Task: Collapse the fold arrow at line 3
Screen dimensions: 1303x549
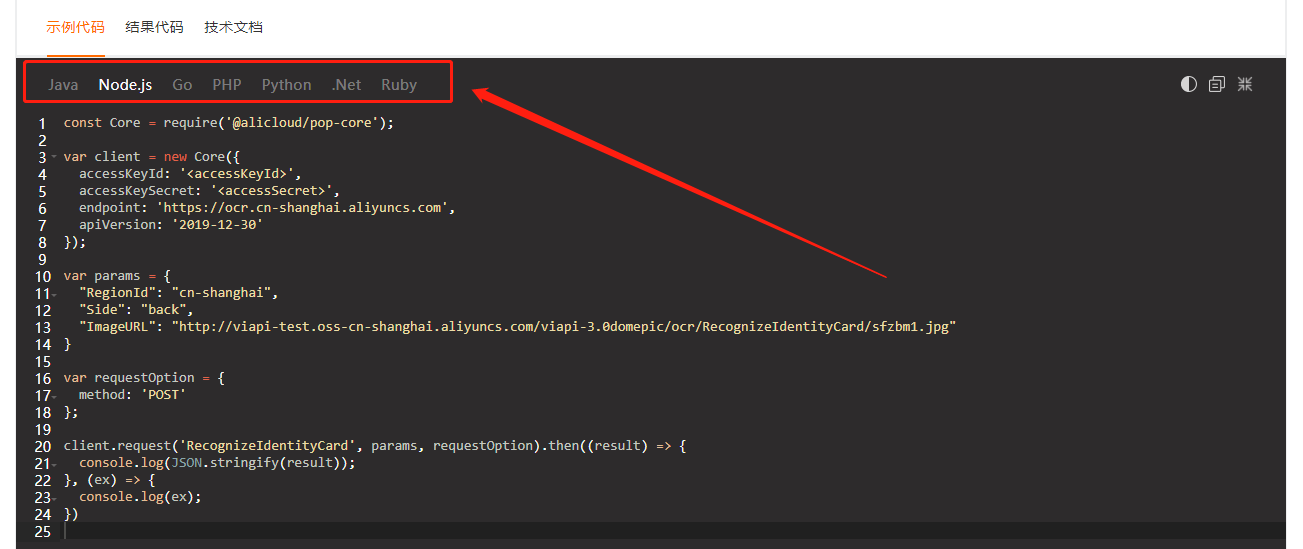Action: (54, 157)
